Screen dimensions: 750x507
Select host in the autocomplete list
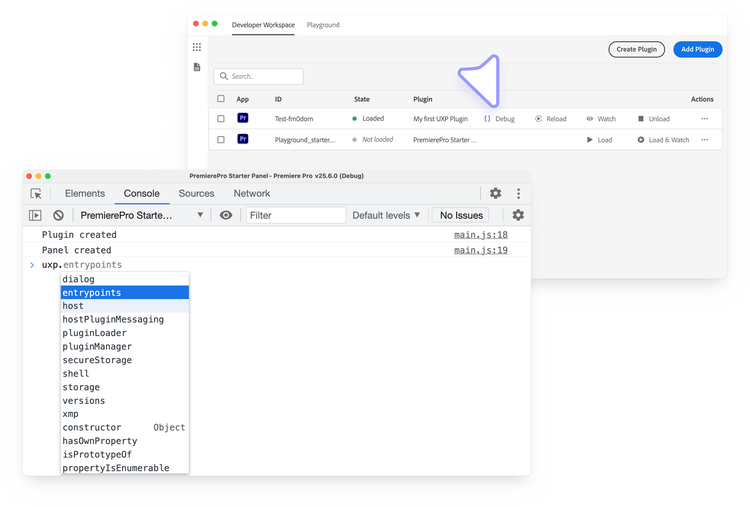click(x=125, y=306)
